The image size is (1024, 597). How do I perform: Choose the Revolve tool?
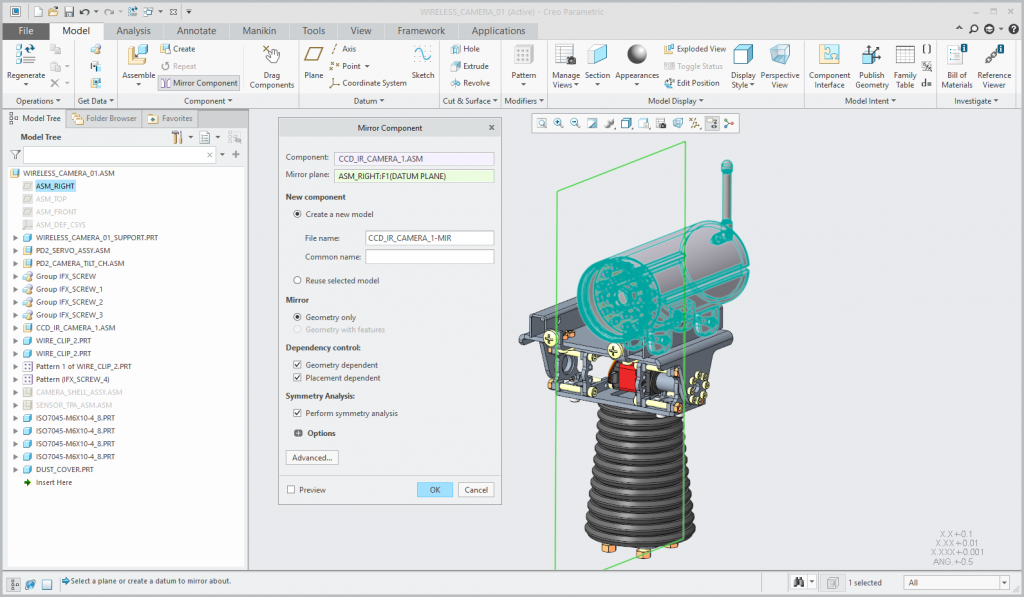click(470, 83)
